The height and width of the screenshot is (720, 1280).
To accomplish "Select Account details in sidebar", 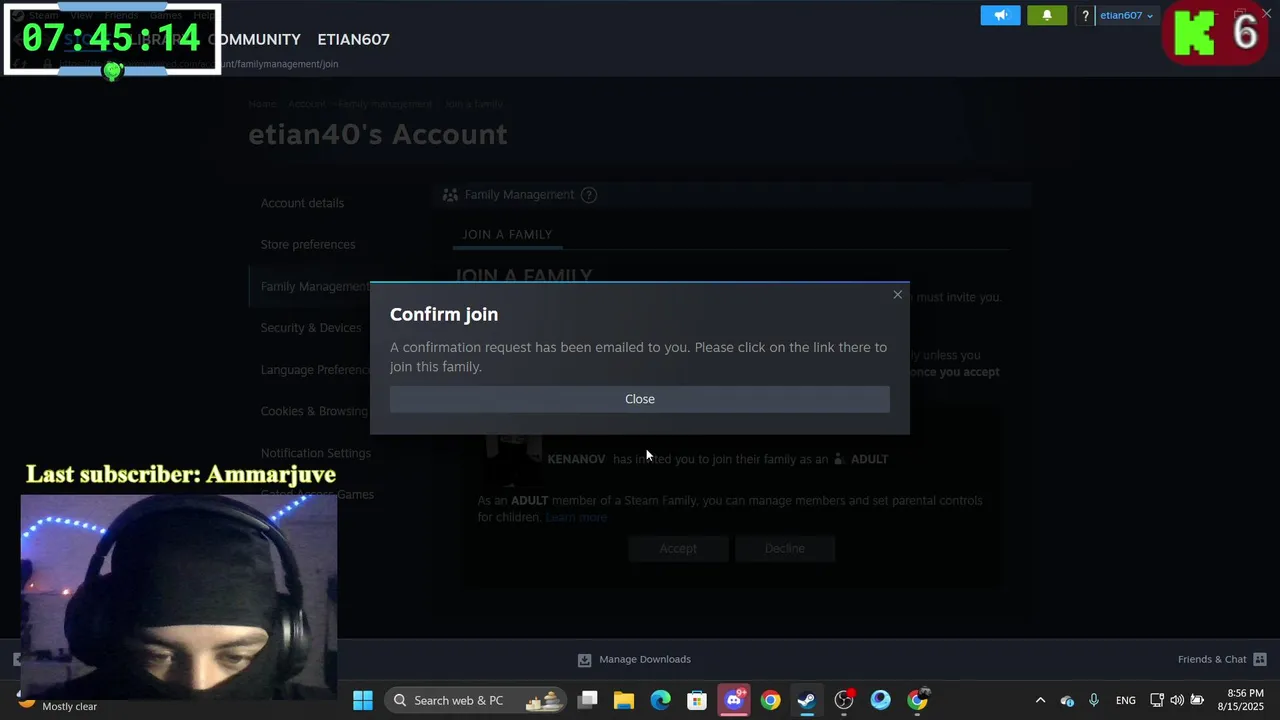I will [x=302, y=203].
